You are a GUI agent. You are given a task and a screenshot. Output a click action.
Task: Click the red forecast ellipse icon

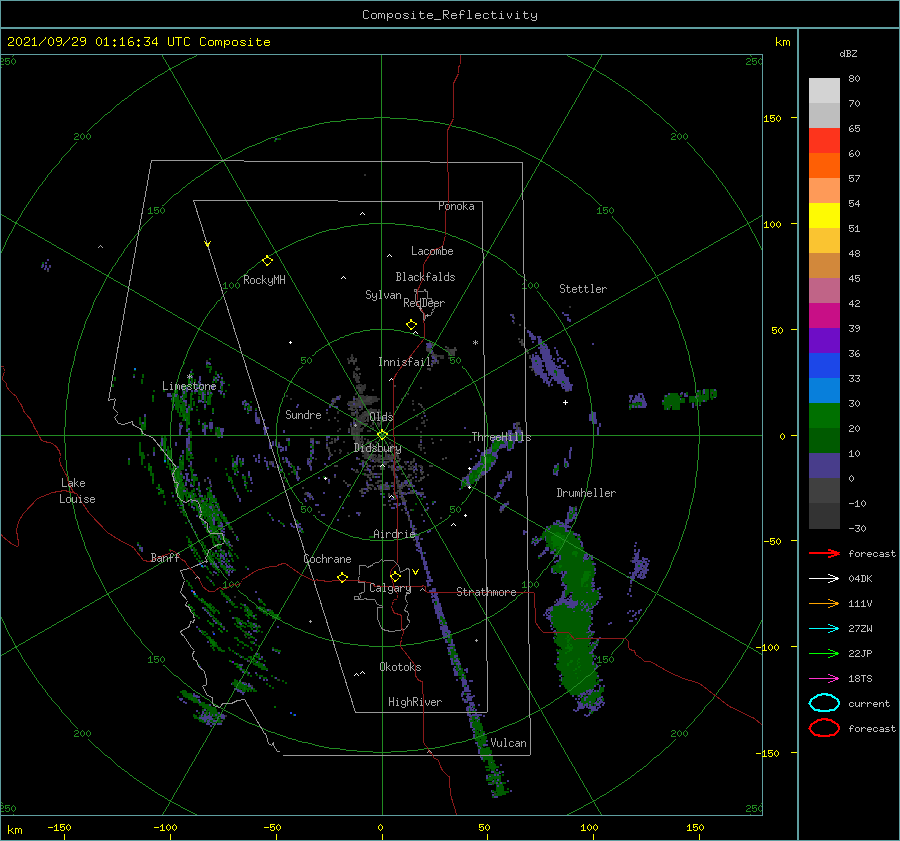[824, 728]
